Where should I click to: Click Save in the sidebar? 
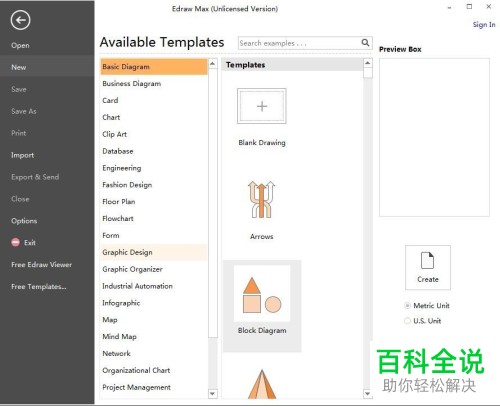click(x=19, y=89)
